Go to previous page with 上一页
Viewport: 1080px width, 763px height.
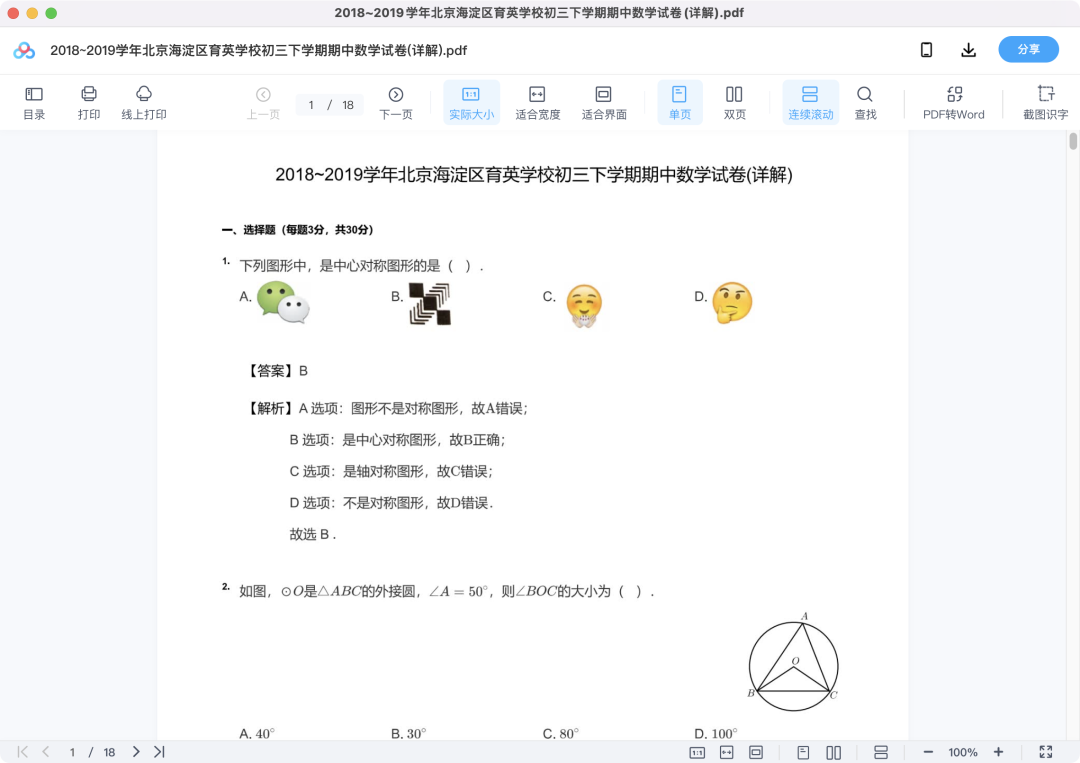pos(263,103)
